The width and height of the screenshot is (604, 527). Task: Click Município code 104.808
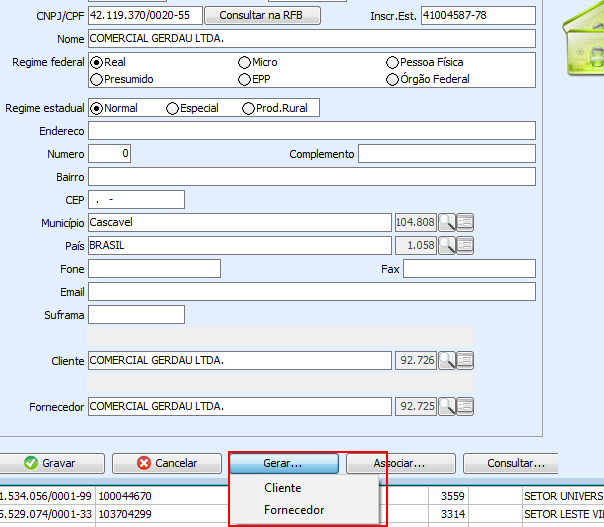point(416,223)
